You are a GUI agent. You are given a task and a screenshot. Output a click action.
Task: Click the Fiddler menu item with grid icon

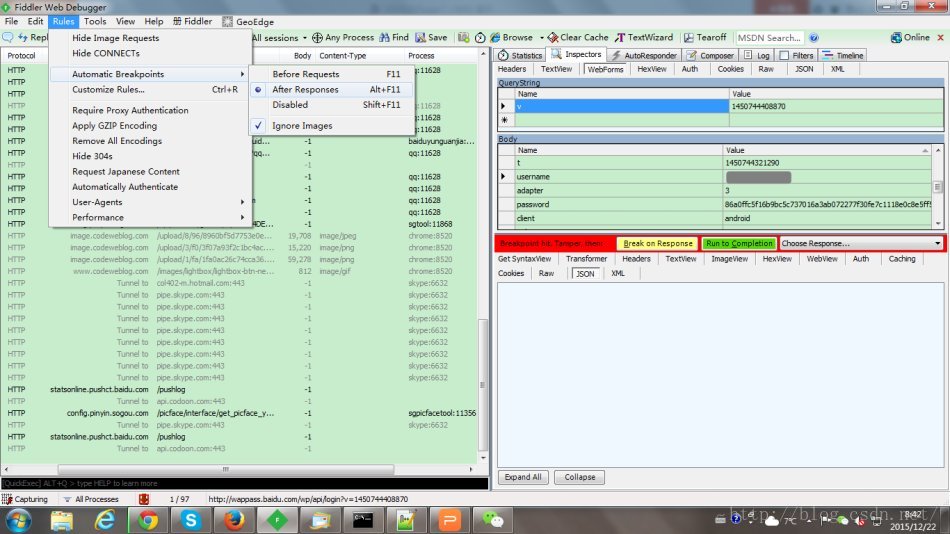[x=193, y=21]
